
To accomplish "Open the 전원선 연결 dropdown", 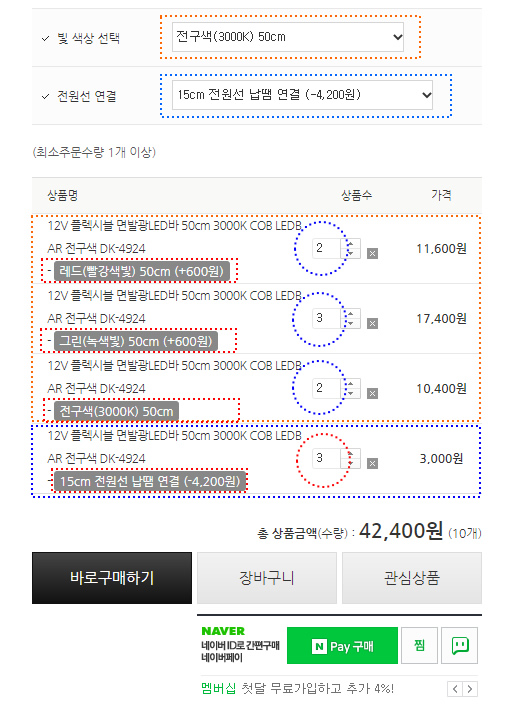I will pyautogui.click(x=302, y=95).
